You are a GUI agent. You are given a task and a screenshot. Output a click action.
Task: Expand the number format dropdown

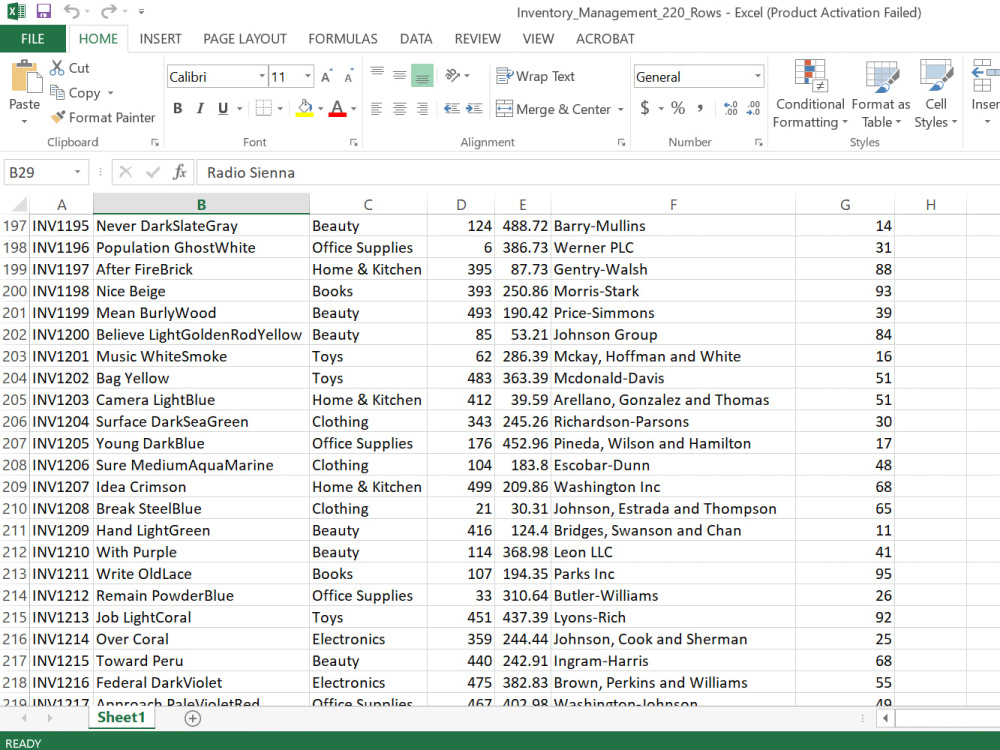coord(758,77)
